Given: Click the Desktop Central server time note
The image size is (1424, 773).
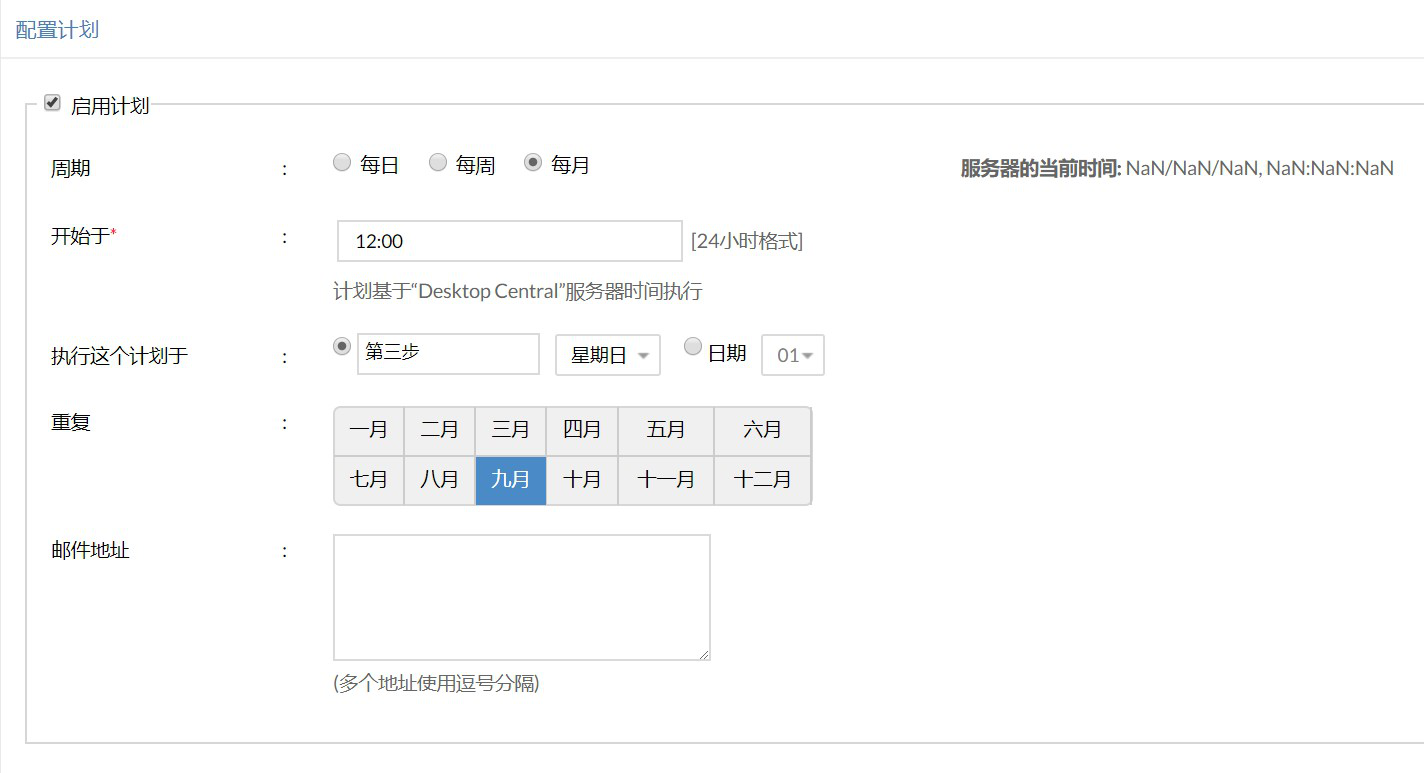Looking at the screenshot, I should [518, 292].
